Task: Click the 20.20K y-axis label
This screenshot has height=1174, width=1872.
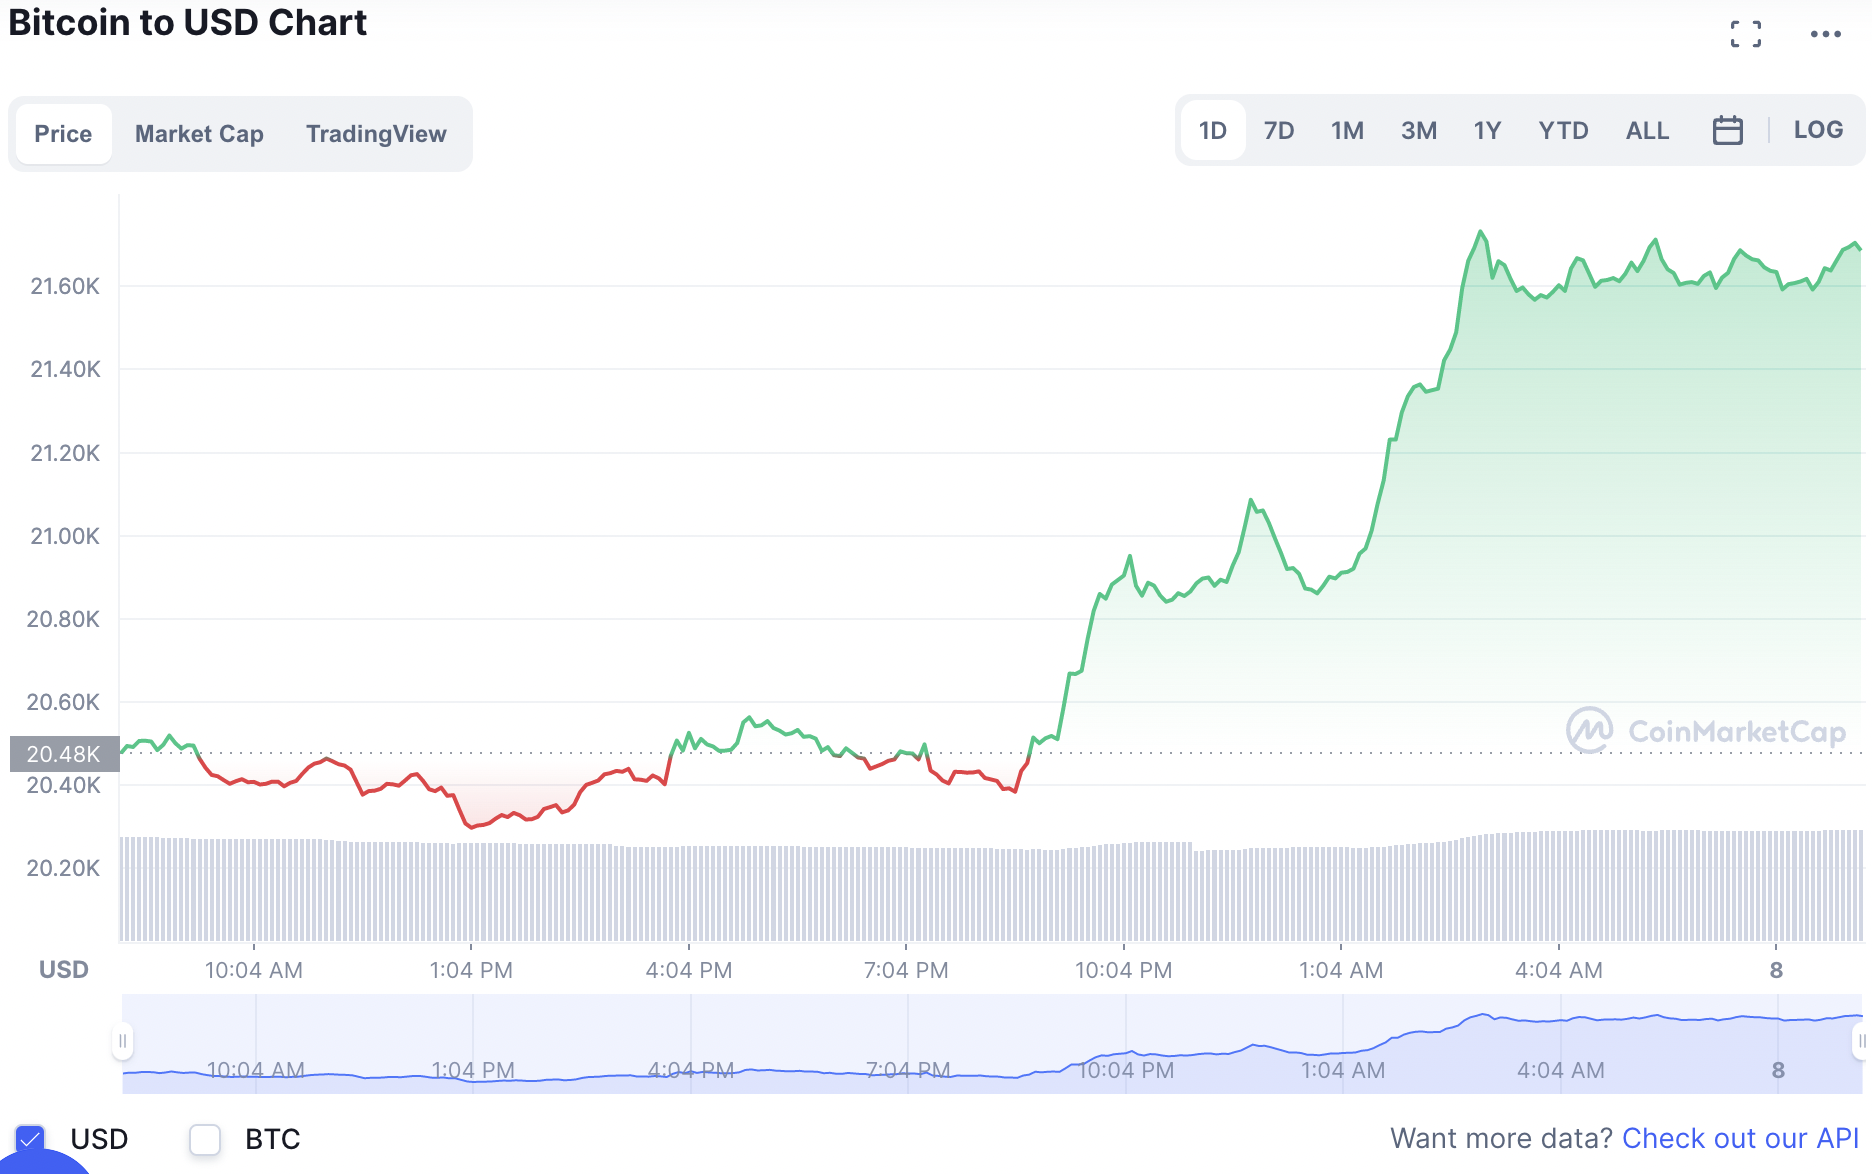Action: [x=63, y=868]
